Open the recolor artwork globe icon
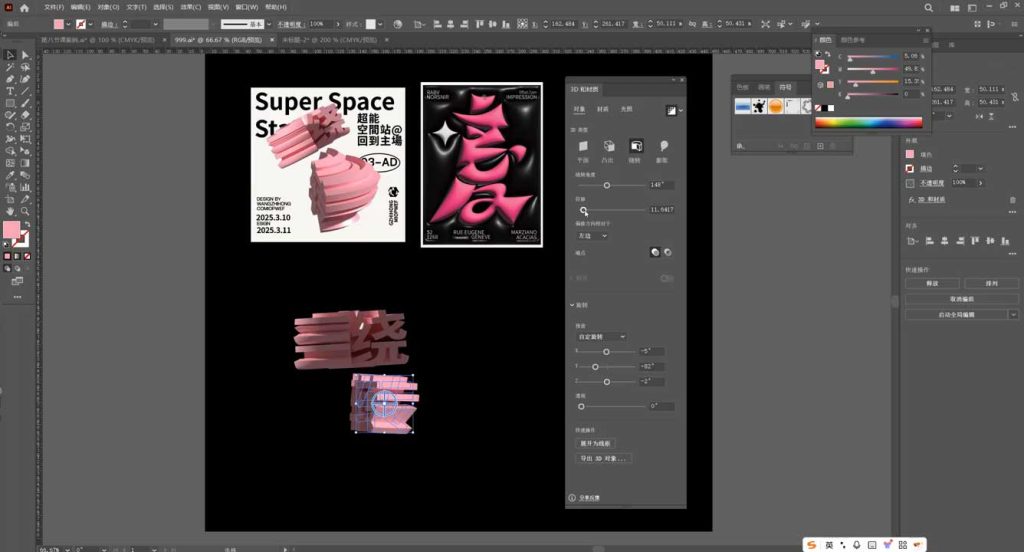 click(x=398, y=24)
